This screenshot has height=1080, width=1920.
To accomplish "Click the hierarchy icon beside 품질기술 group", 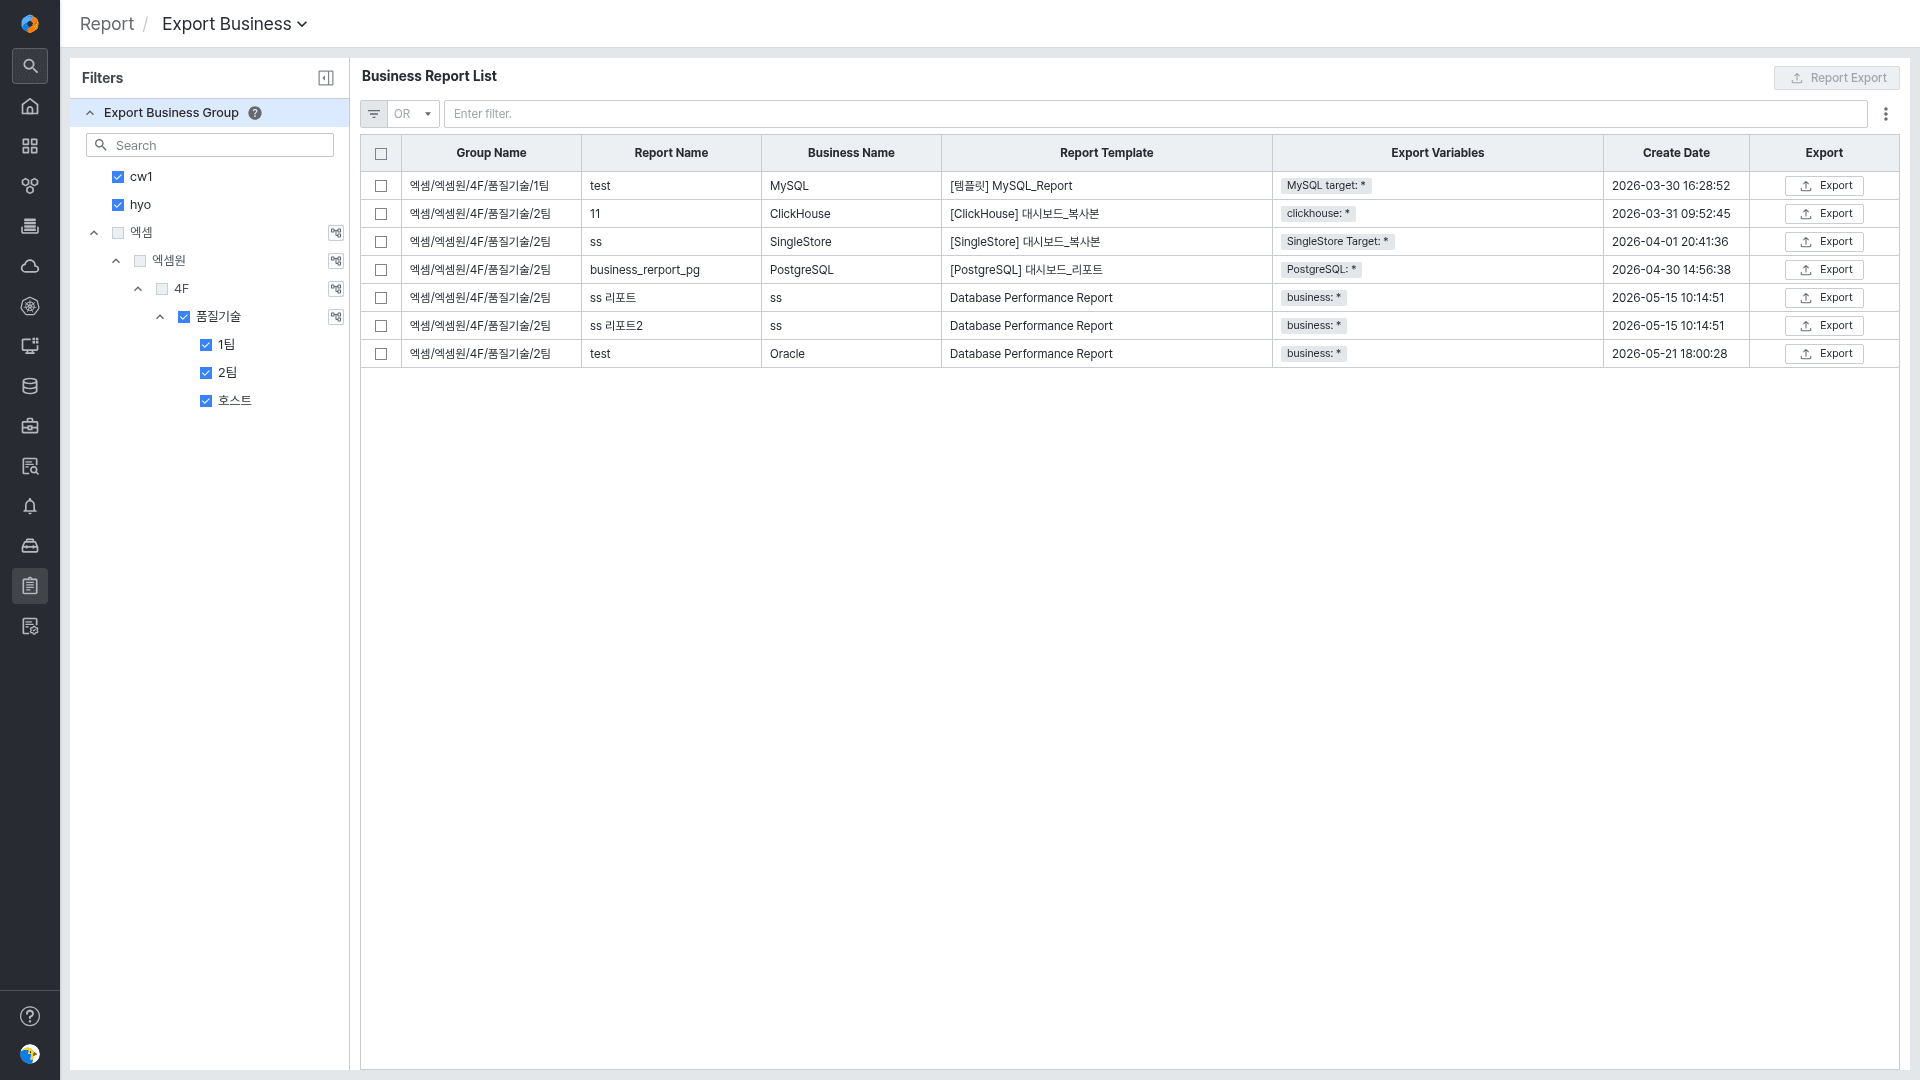I will pyautogui.click(x=336, y=317).
